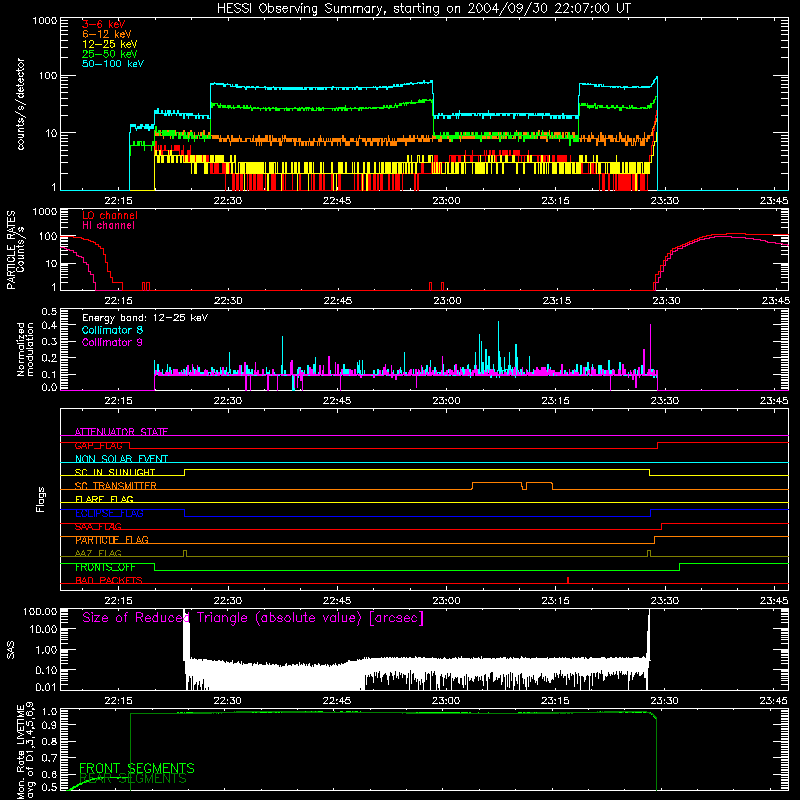Click the REAR SEGMENTS legend label

click(x=133, y=779)
